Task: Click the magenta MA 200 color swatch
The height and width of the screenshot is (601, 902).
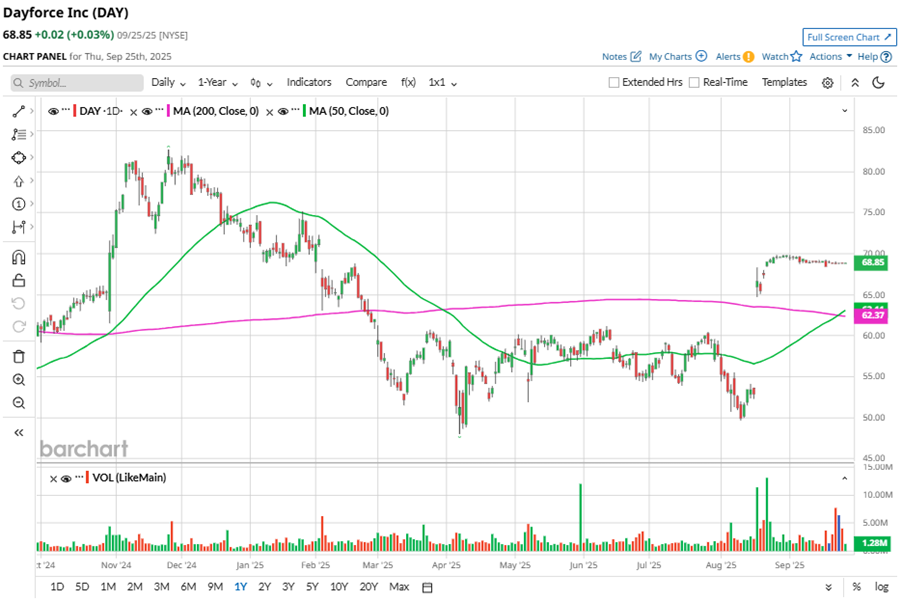Action: tap(171, 111)
